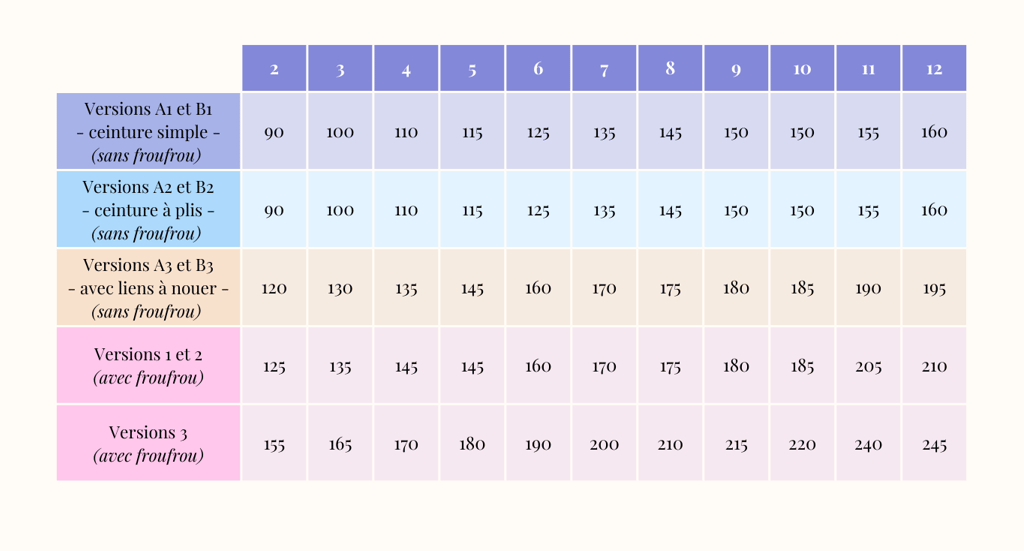This screenshot has height=551, width=1024.
Task: Click the 220 cell under size 10
Action: tap(802, 443)
